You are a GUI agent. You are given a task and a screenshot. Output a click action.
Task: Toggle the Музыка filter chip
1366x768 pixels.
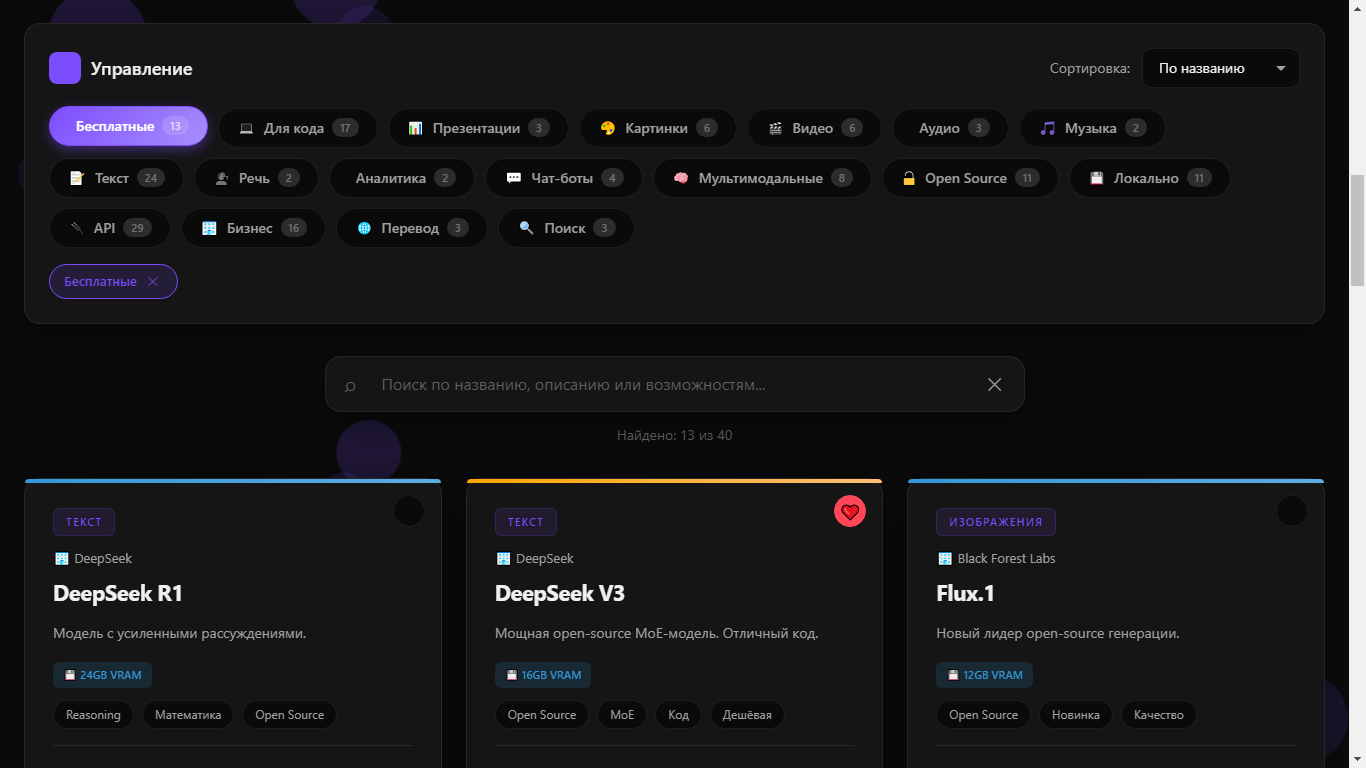click(1092, 128)
